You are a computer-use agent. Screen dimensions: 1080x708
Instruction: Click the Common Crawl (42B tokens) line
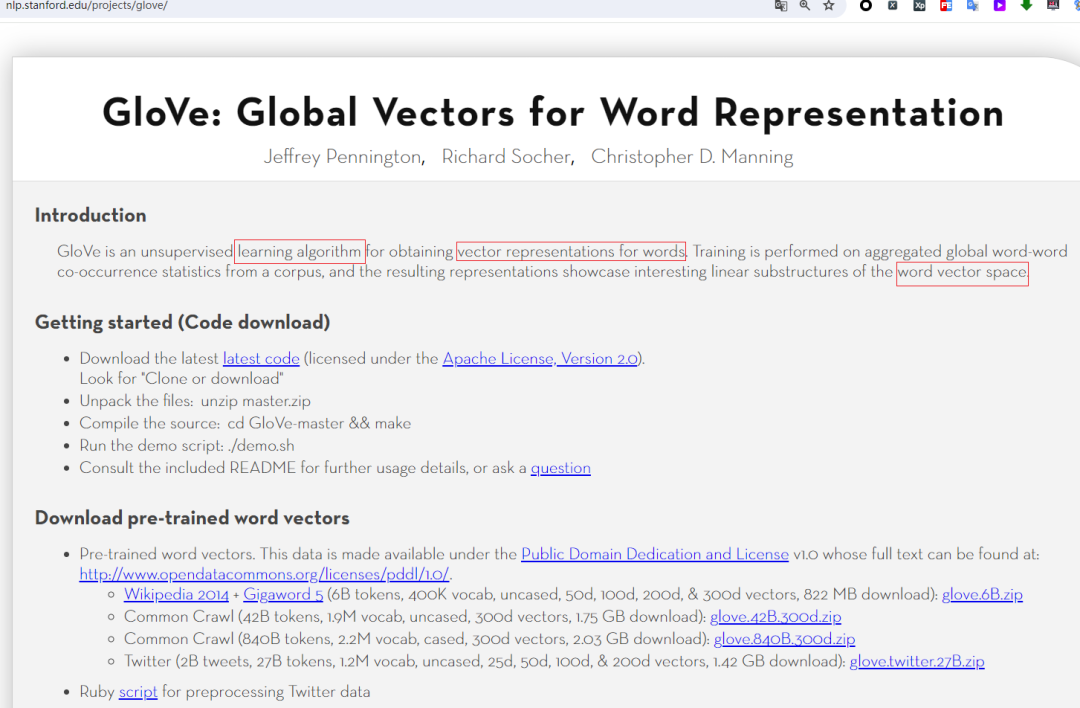482,616
